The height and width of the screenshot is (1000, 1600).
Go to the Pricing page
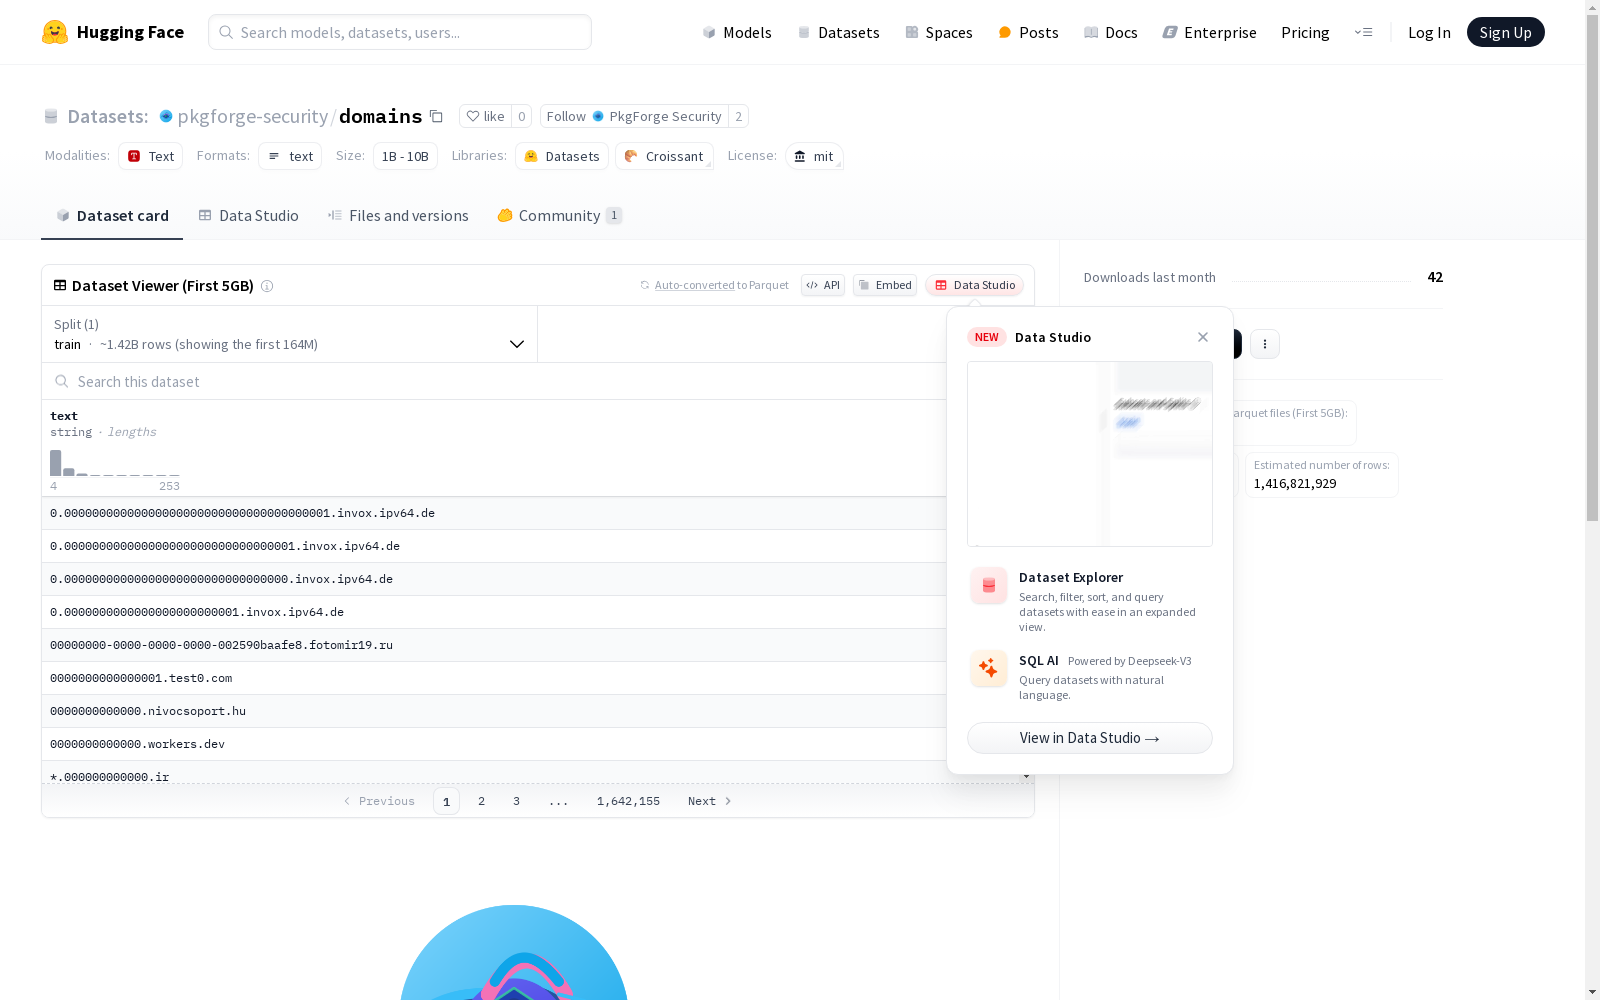pyautogui.click(x=1305, y=32)
